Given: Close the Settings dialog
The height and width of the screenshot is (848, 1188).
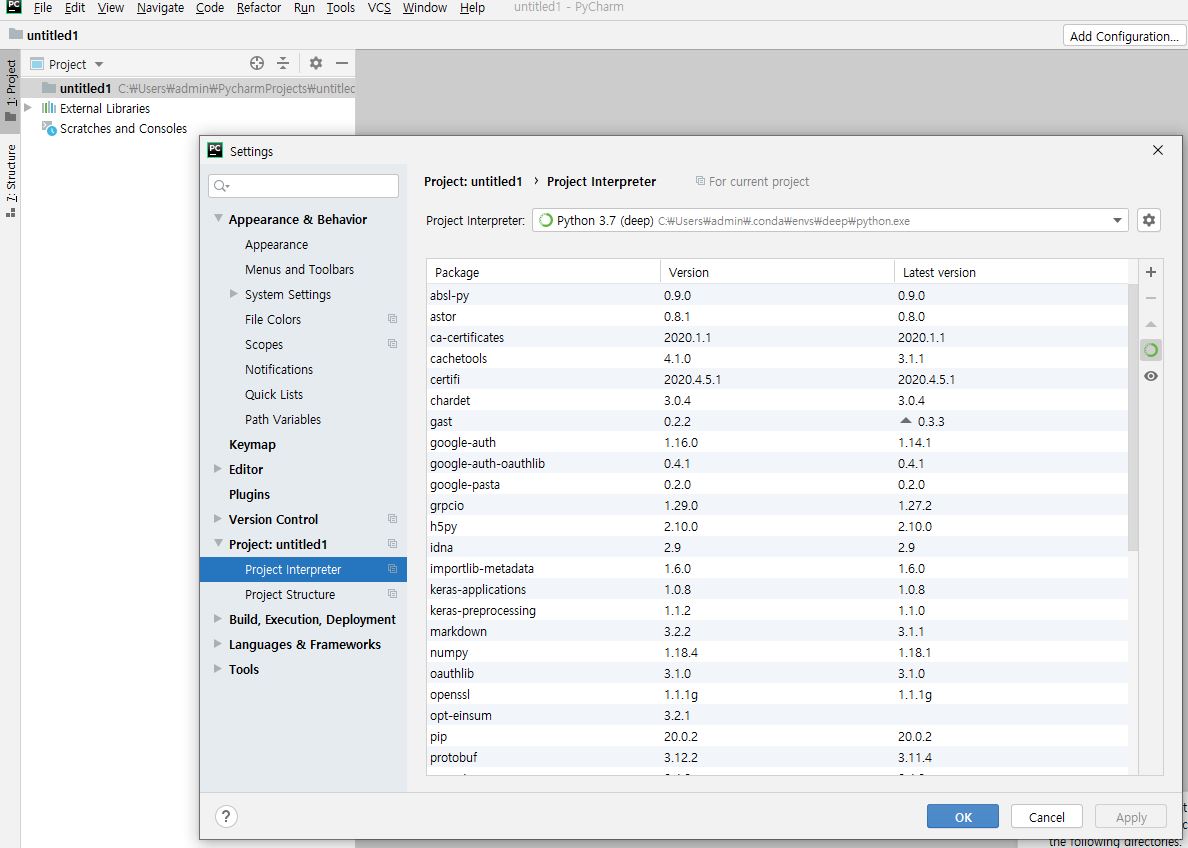Looking at the screenshot, I should [1158, 150].
